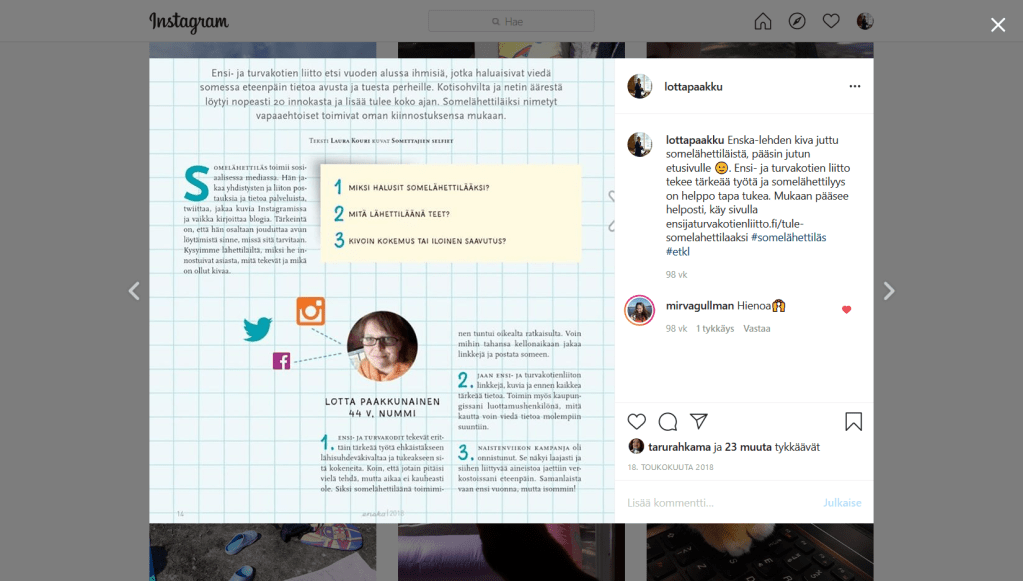Open post options three-dots menu

[x=854, y=87]
